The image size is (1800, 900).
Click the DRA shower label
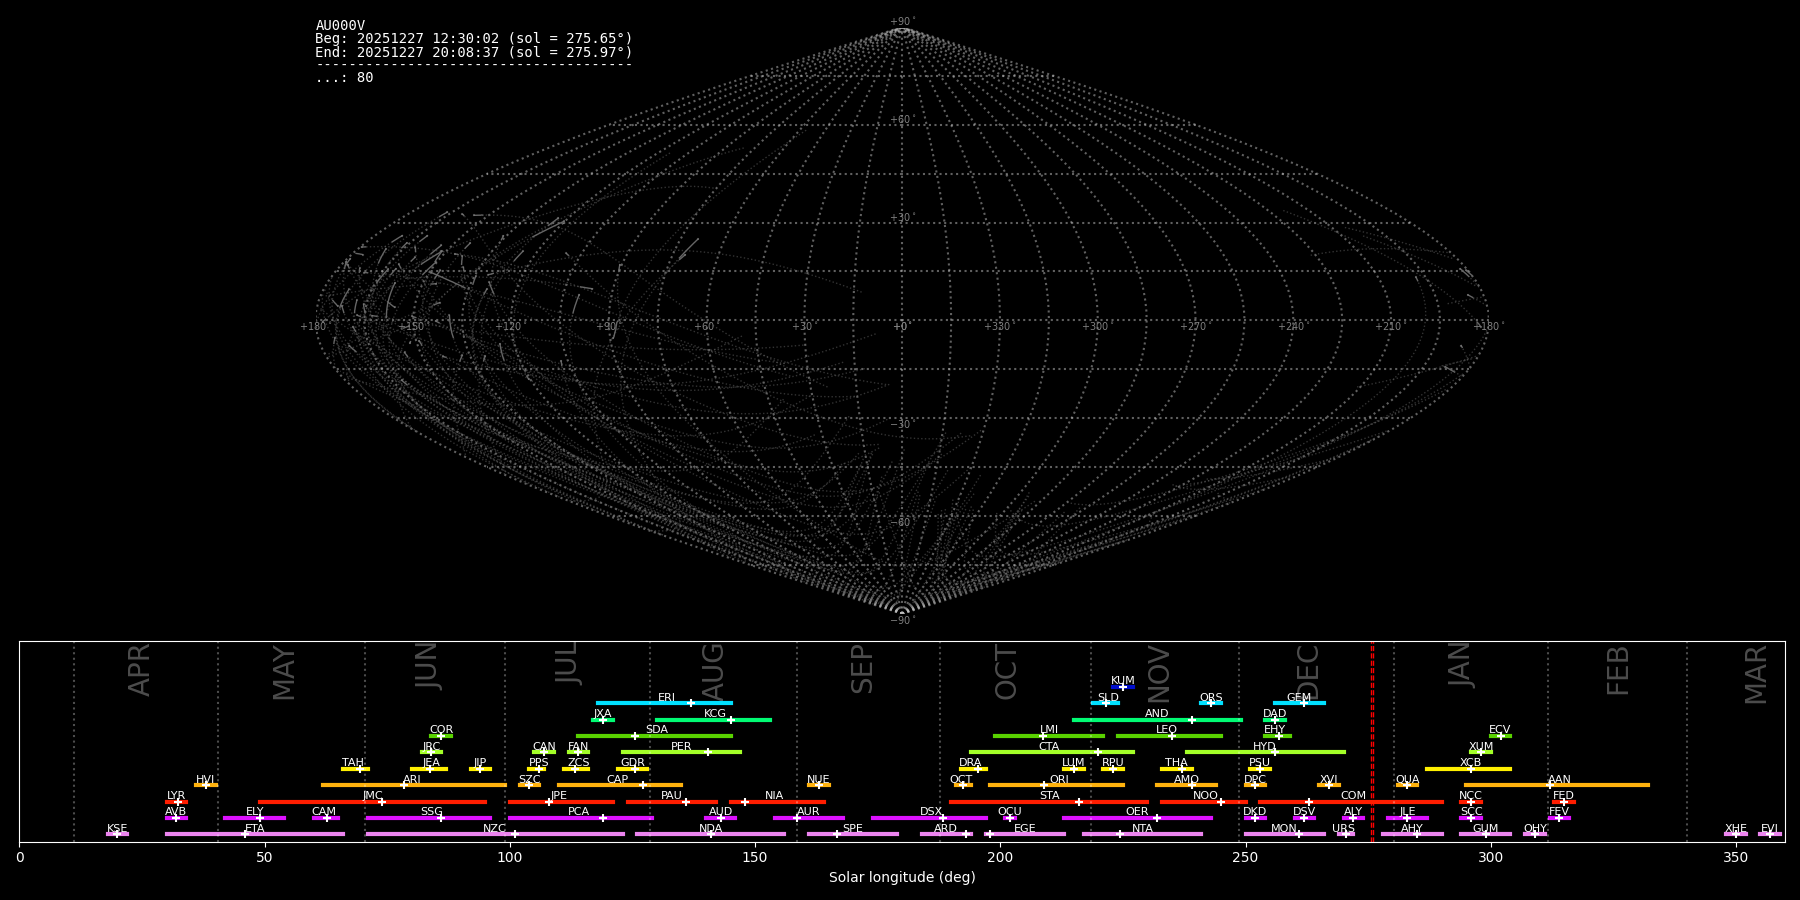point(970,763)
